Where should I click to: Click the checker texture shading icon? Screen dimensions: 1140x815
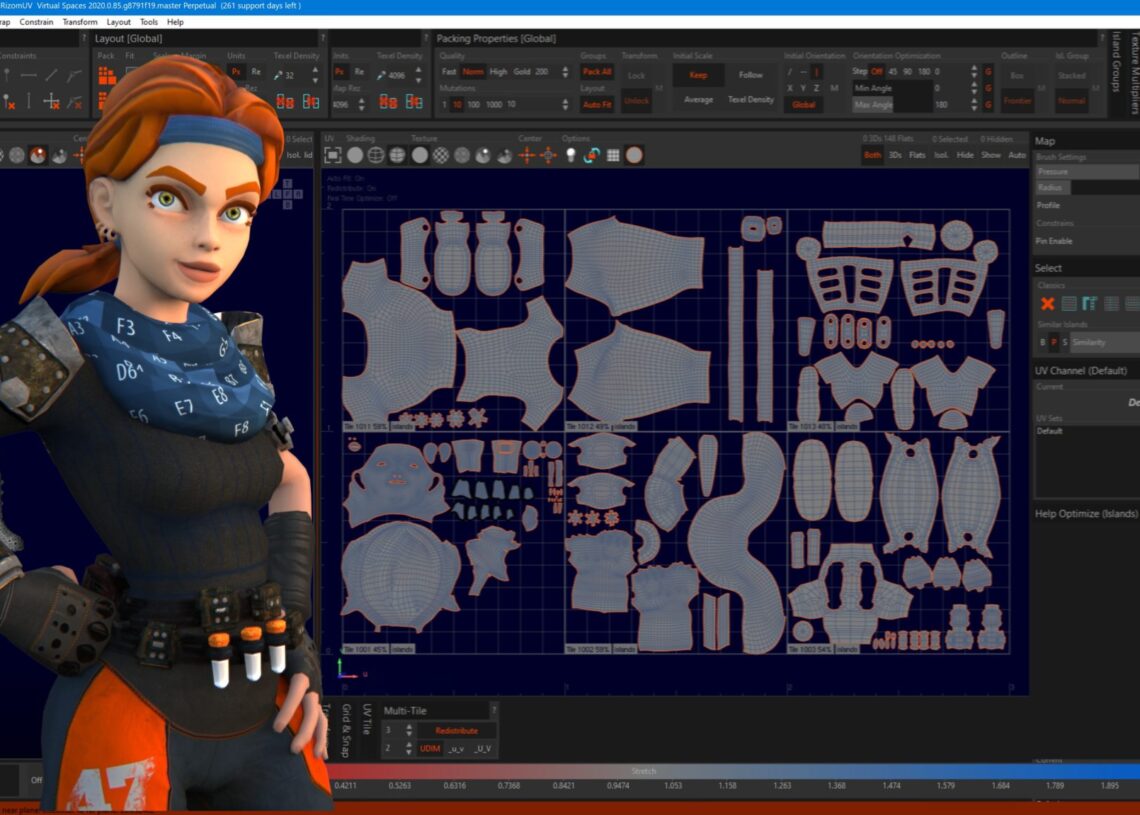(440, 155)
